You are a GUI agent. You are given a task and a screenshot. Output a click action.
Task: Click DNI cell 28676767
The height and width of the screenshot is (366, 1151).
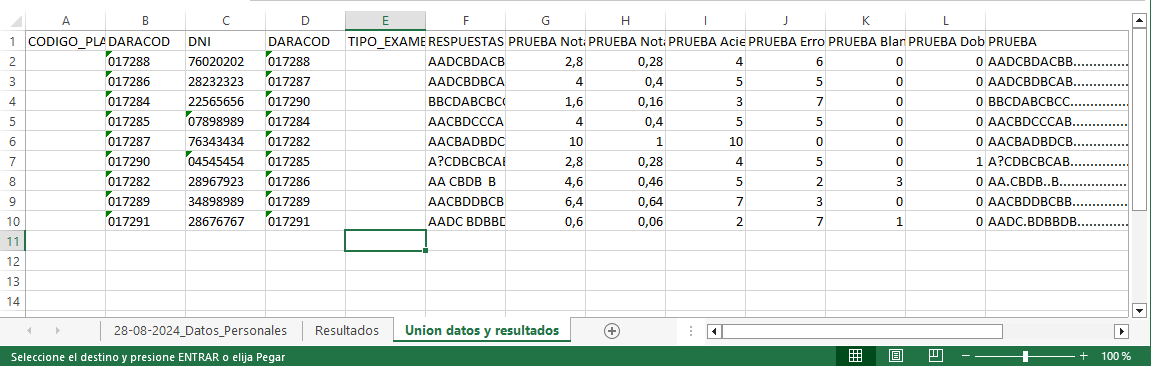pyautogui.click(x=225, y=221)
